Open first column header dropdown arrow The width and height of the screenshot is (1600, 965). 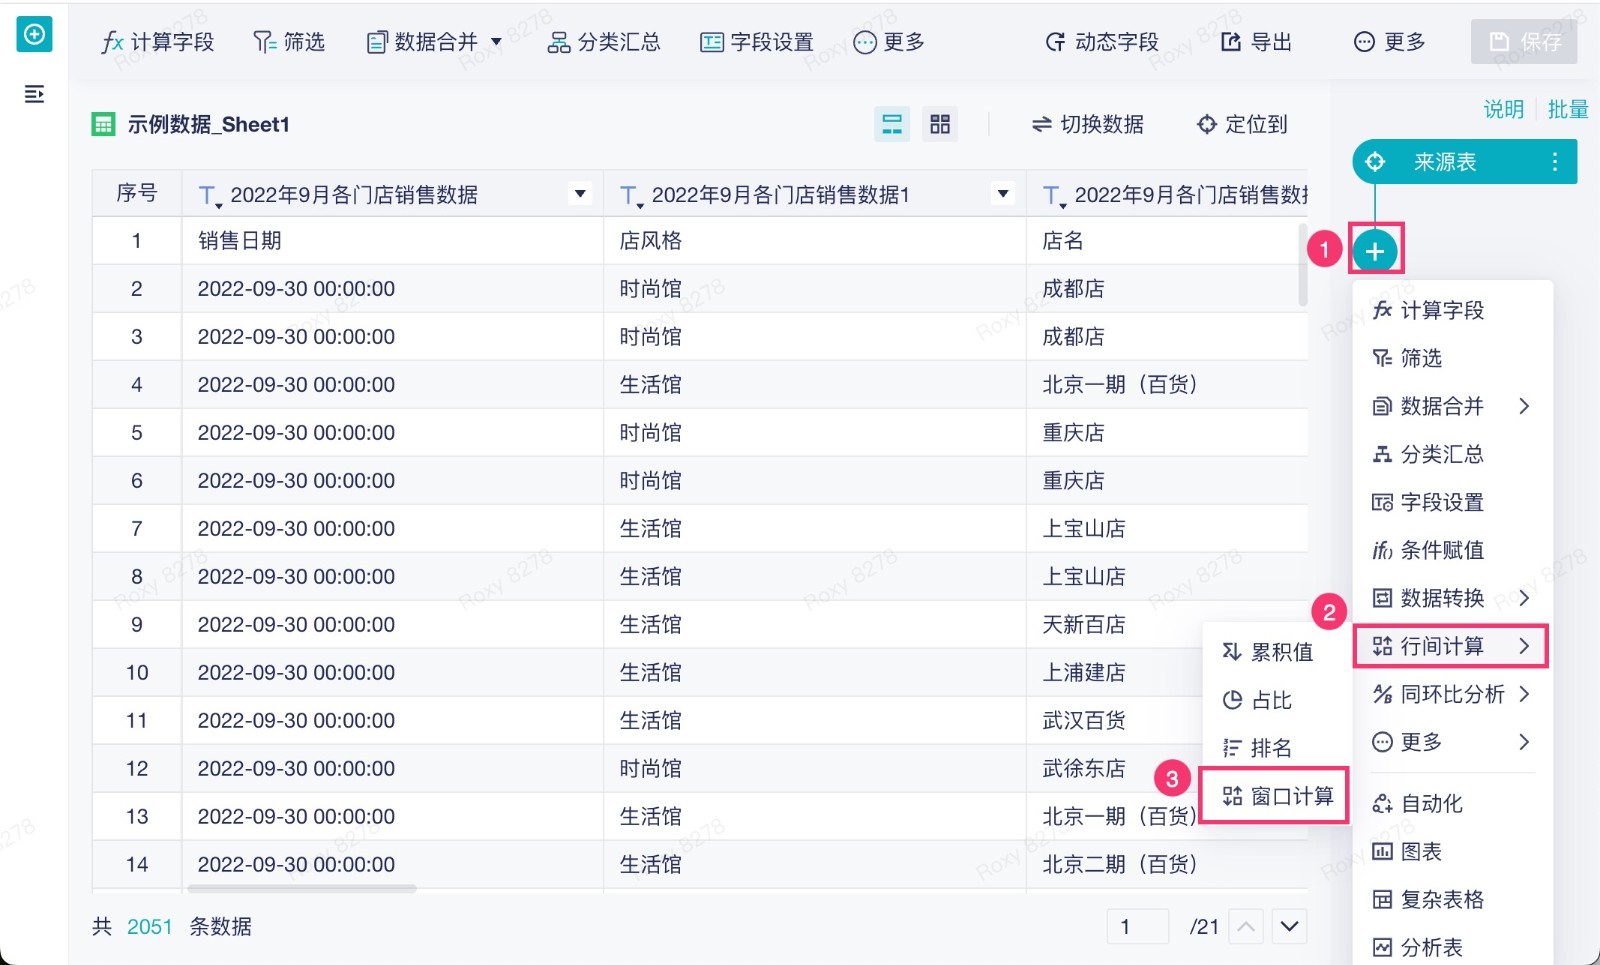pyautogui.click(x=580, y=194)
